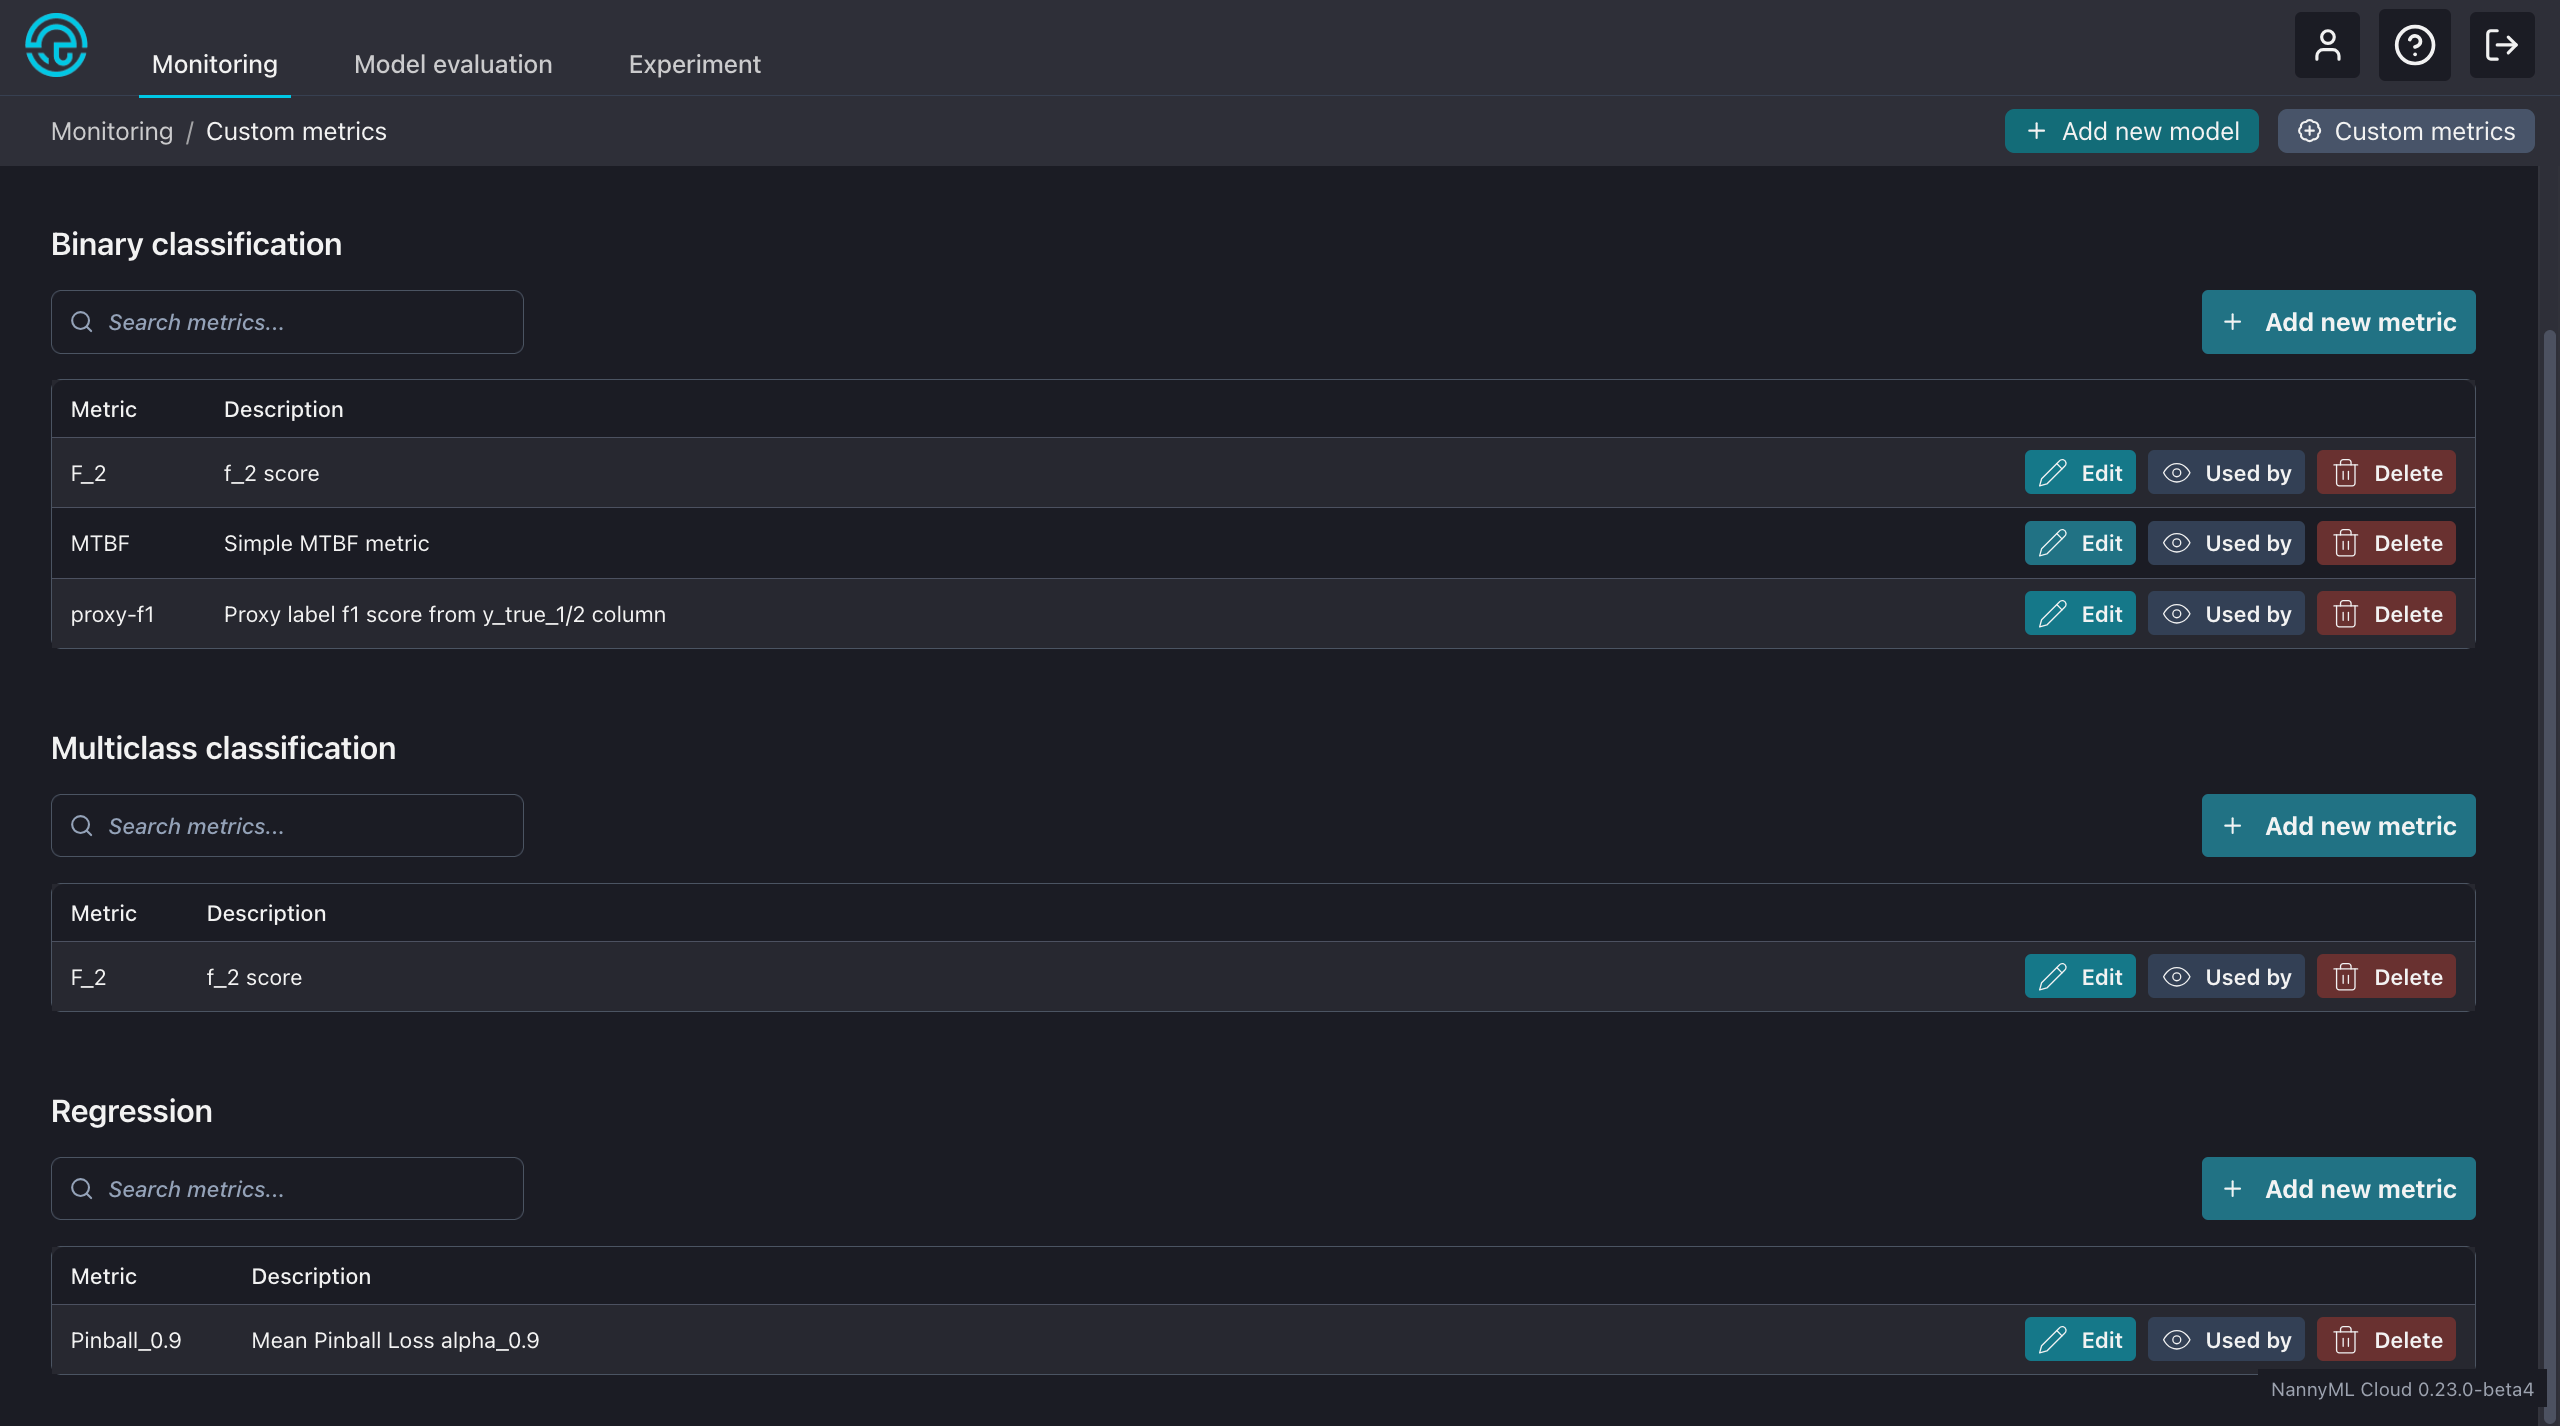Click the magnifier icon in Regression search box
2560x1426 pixels.
(x=82, y=1188)
